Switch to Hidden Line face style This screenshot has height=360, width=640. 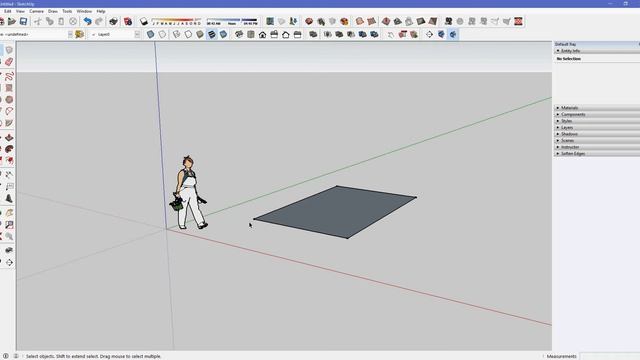pos(188,34)
